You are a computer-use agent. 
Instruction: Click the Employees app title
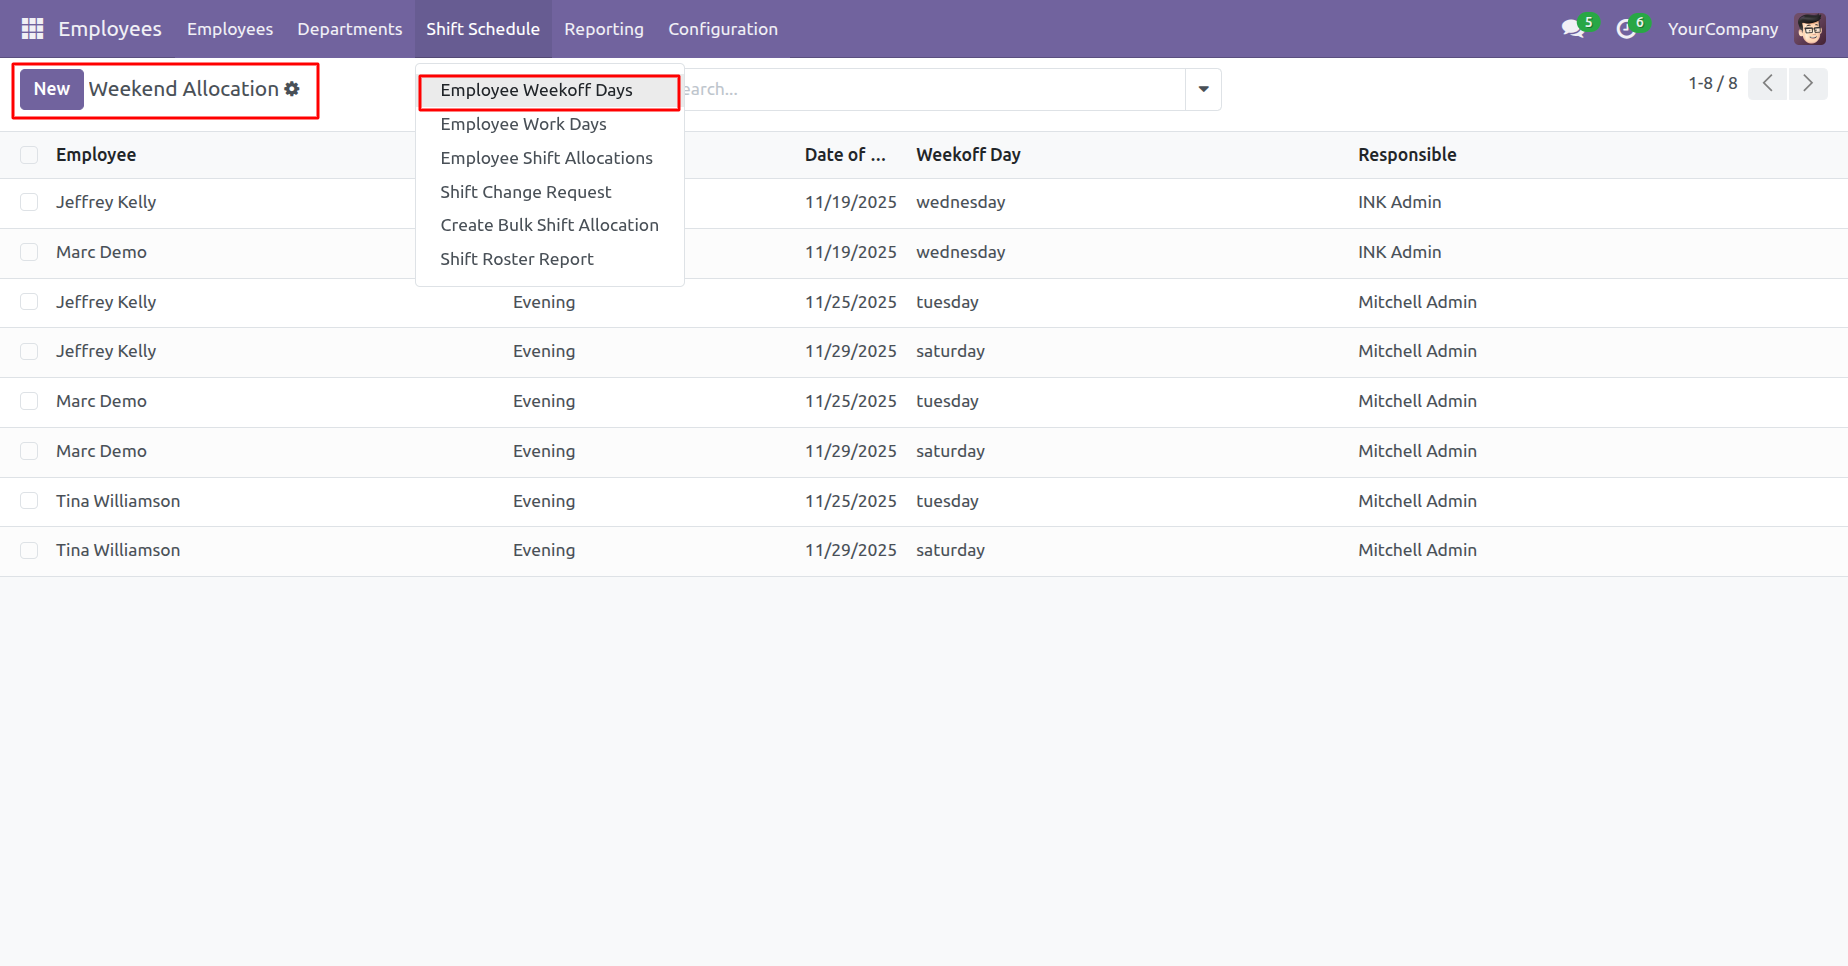[x=110, y=29]
